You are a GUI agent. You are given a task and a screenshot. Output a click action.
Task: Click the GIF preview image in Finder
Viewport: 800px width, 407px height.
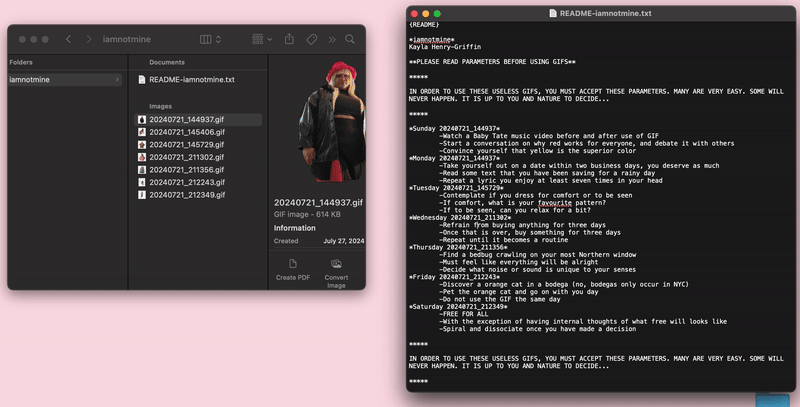pyautogui.click(x=332, y=121)
